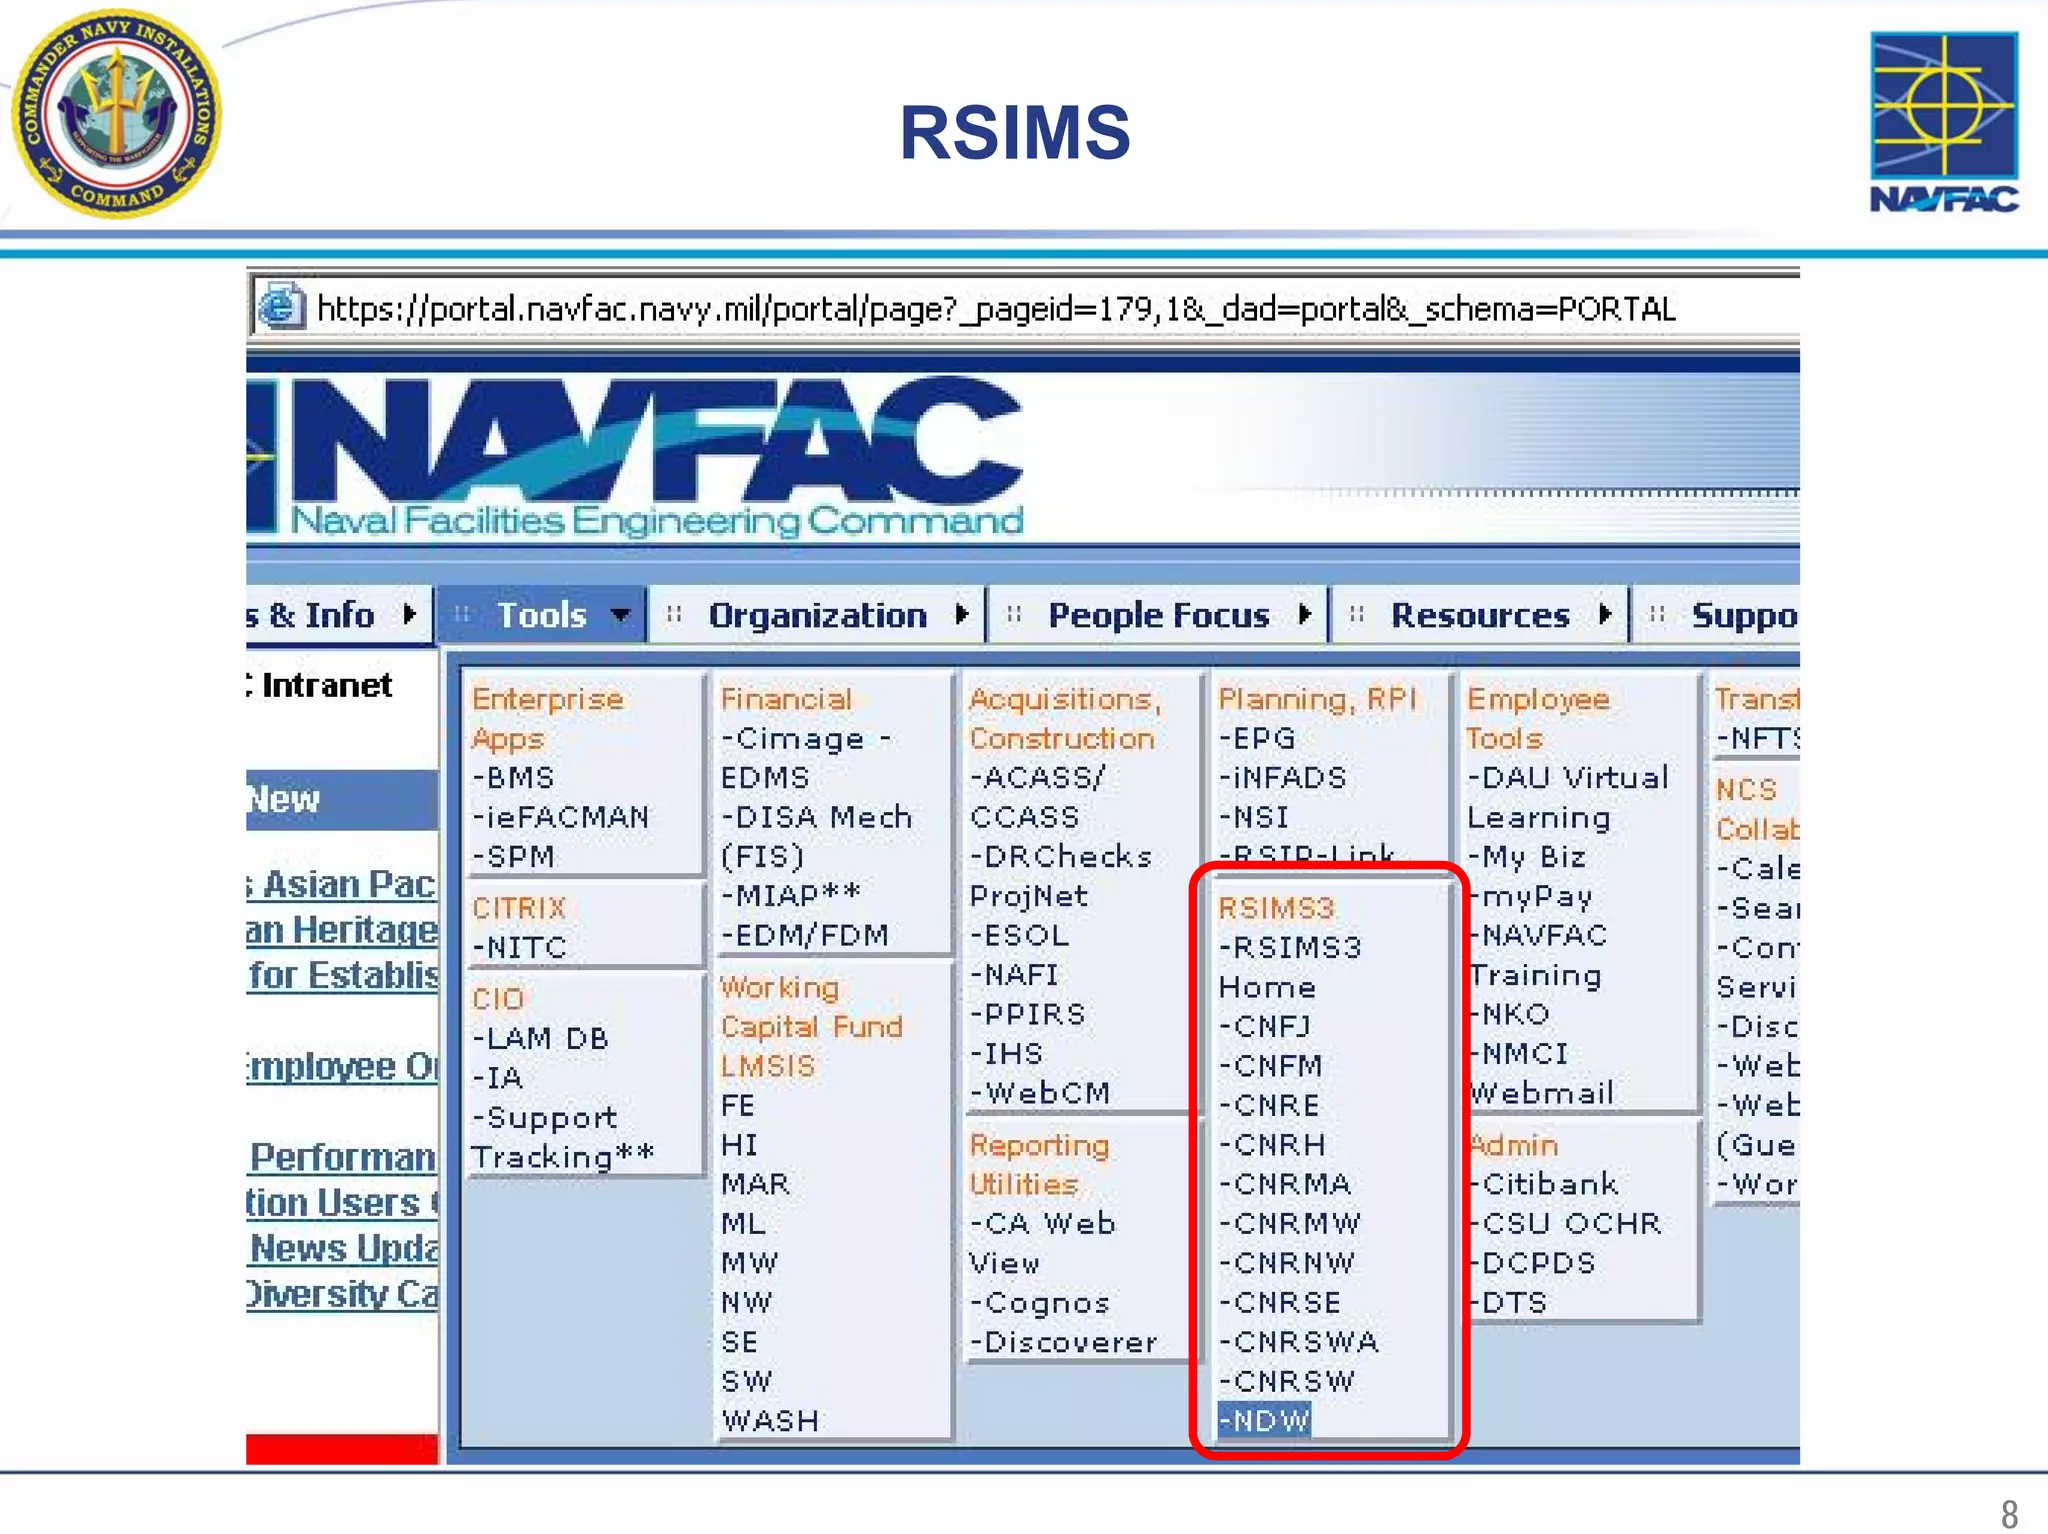
Task: Open the Tools menu
Action: coord(541,614)
